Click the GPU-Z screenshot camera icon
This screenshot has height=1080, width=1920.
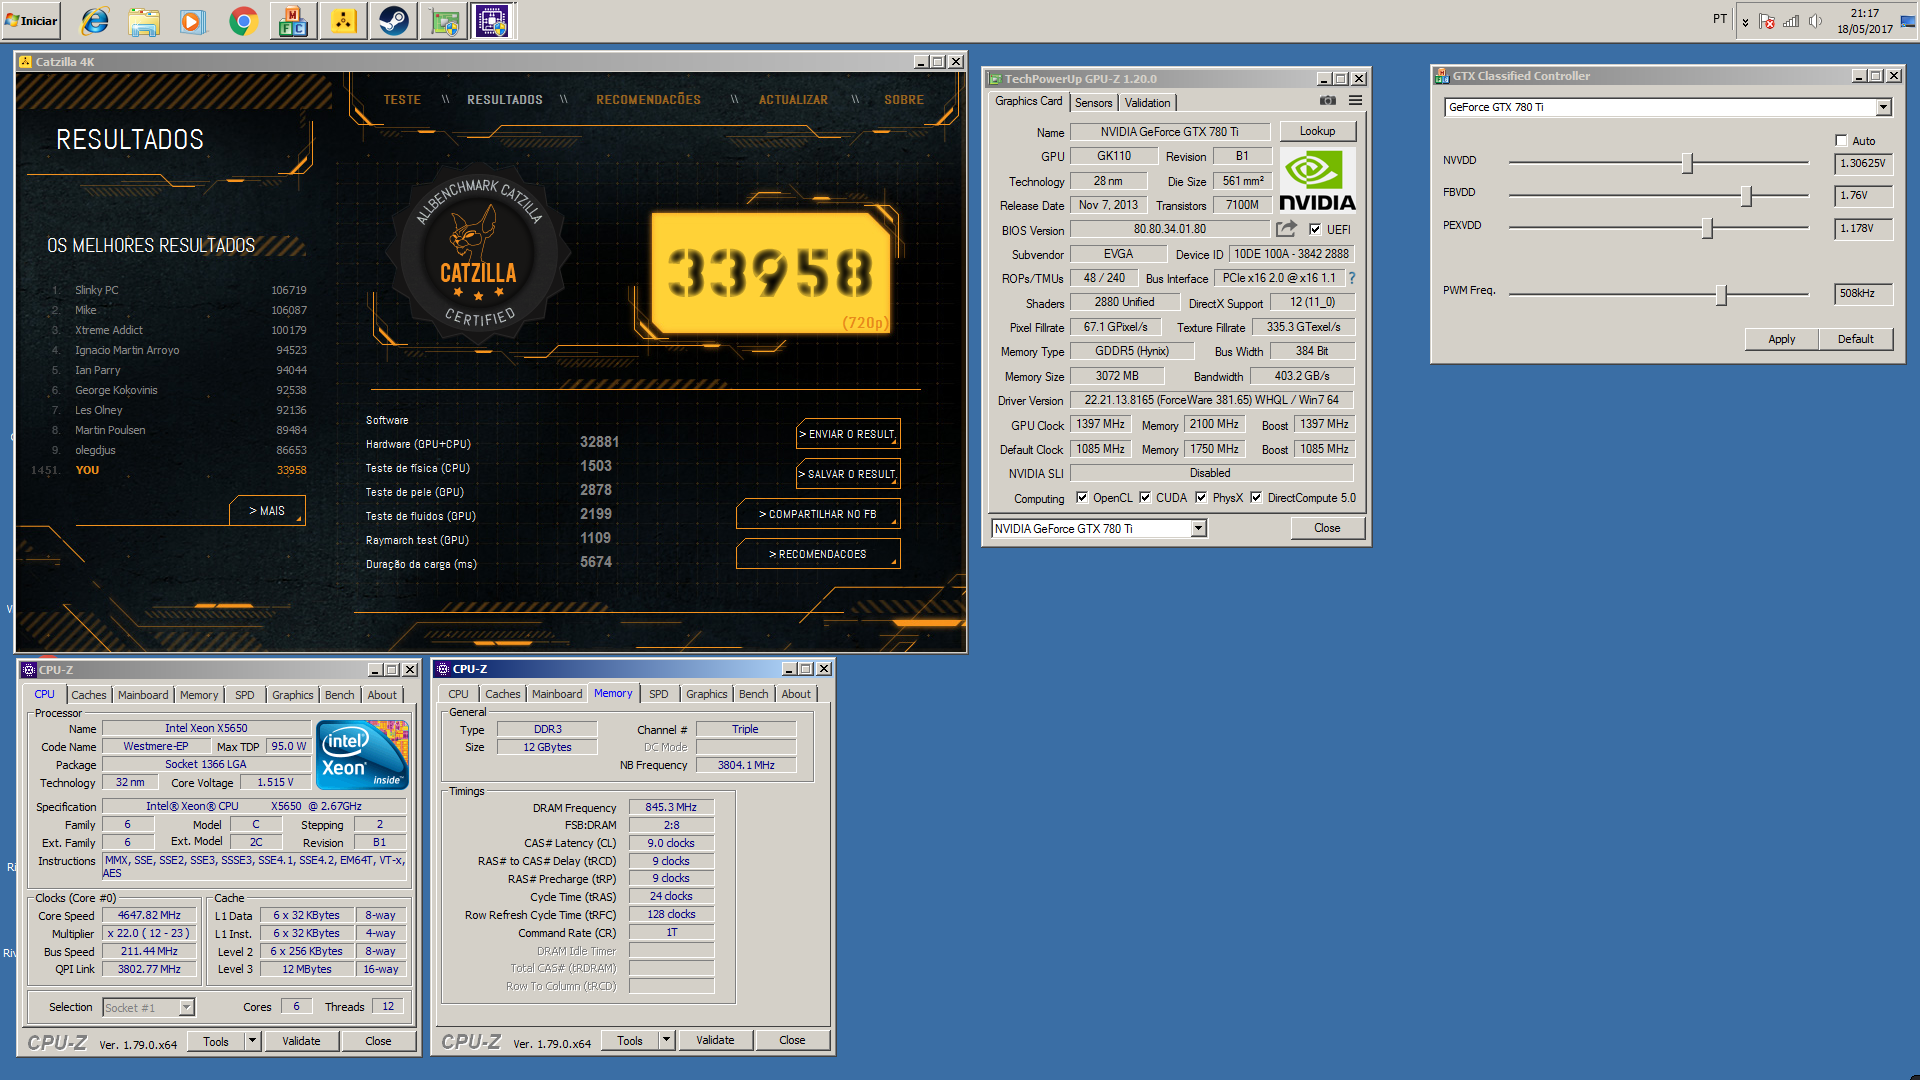click(1328, 100)
